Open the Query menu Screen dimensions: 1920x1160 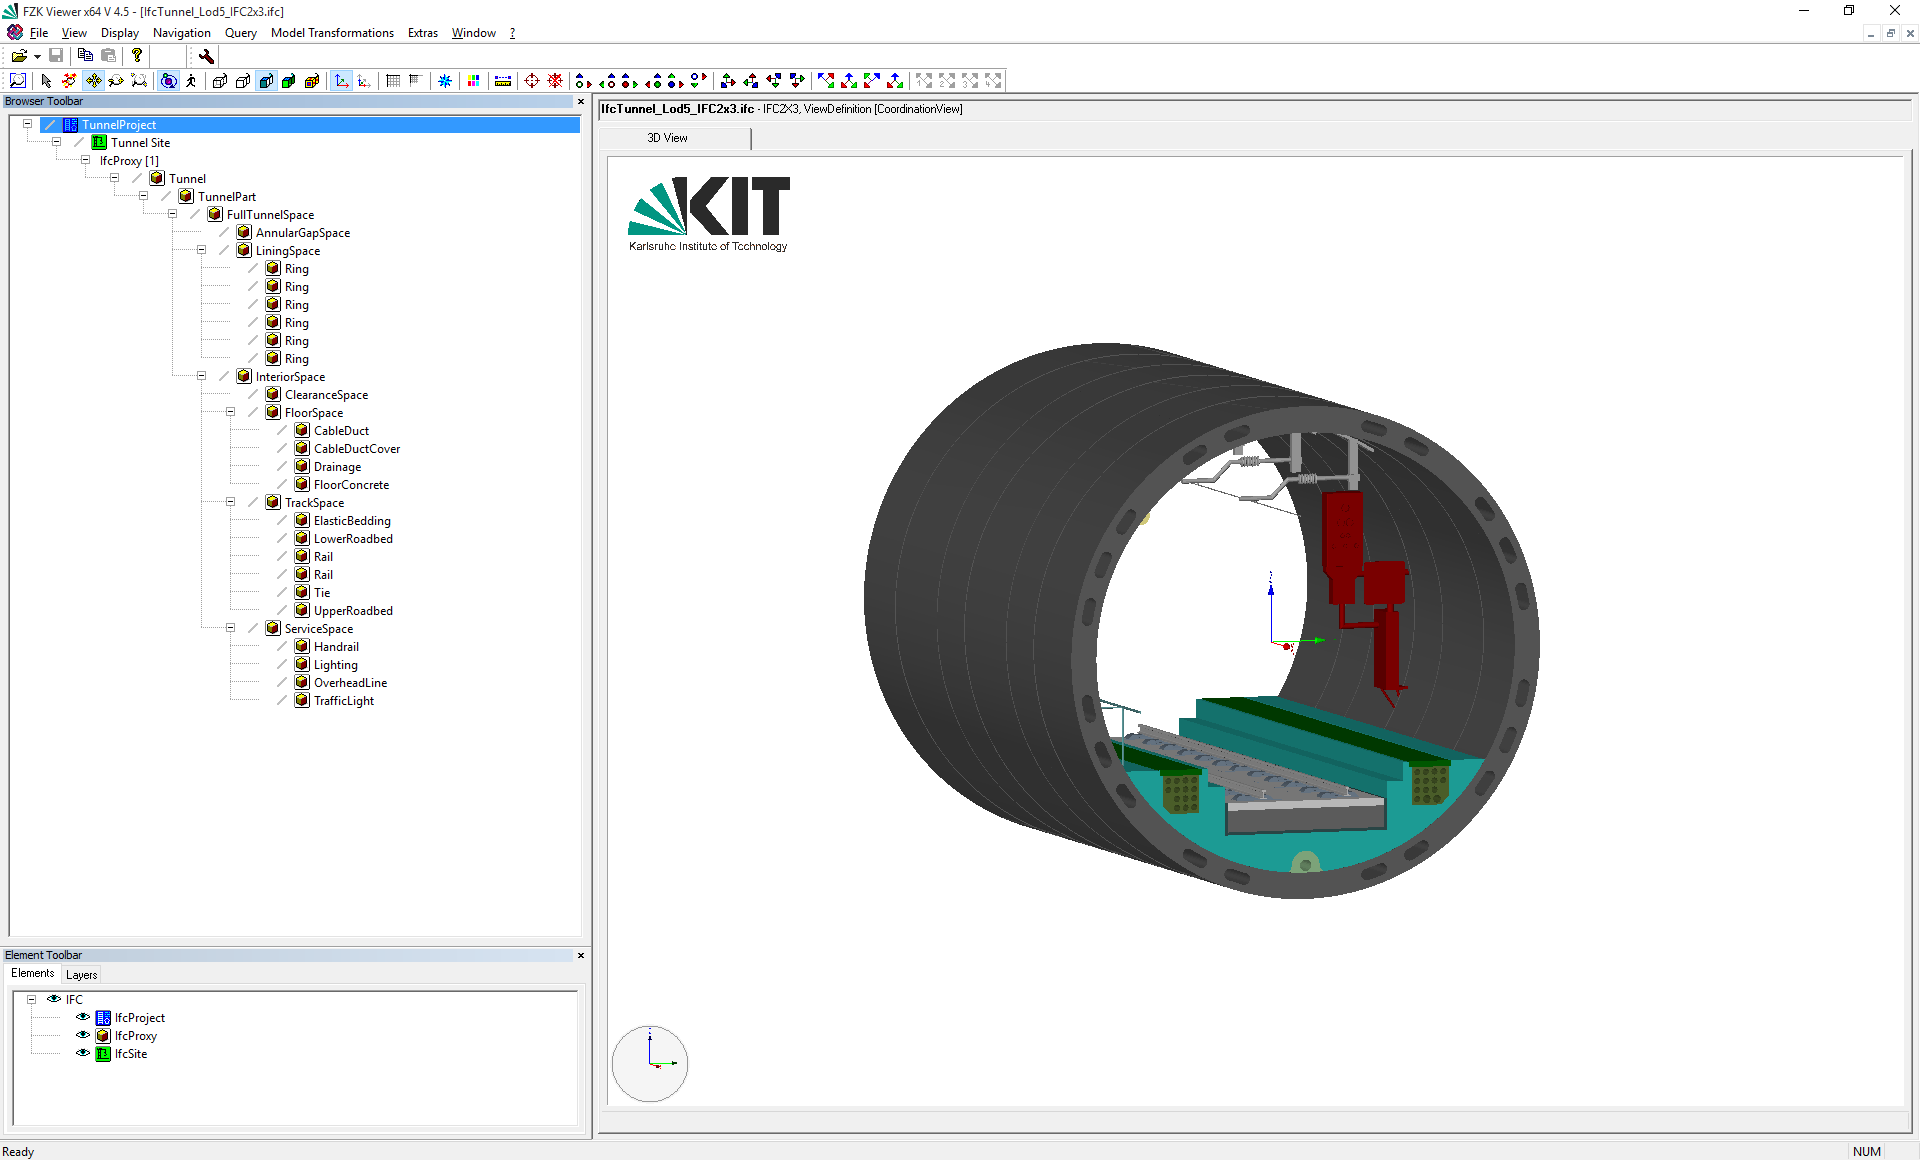click(241, 33)
